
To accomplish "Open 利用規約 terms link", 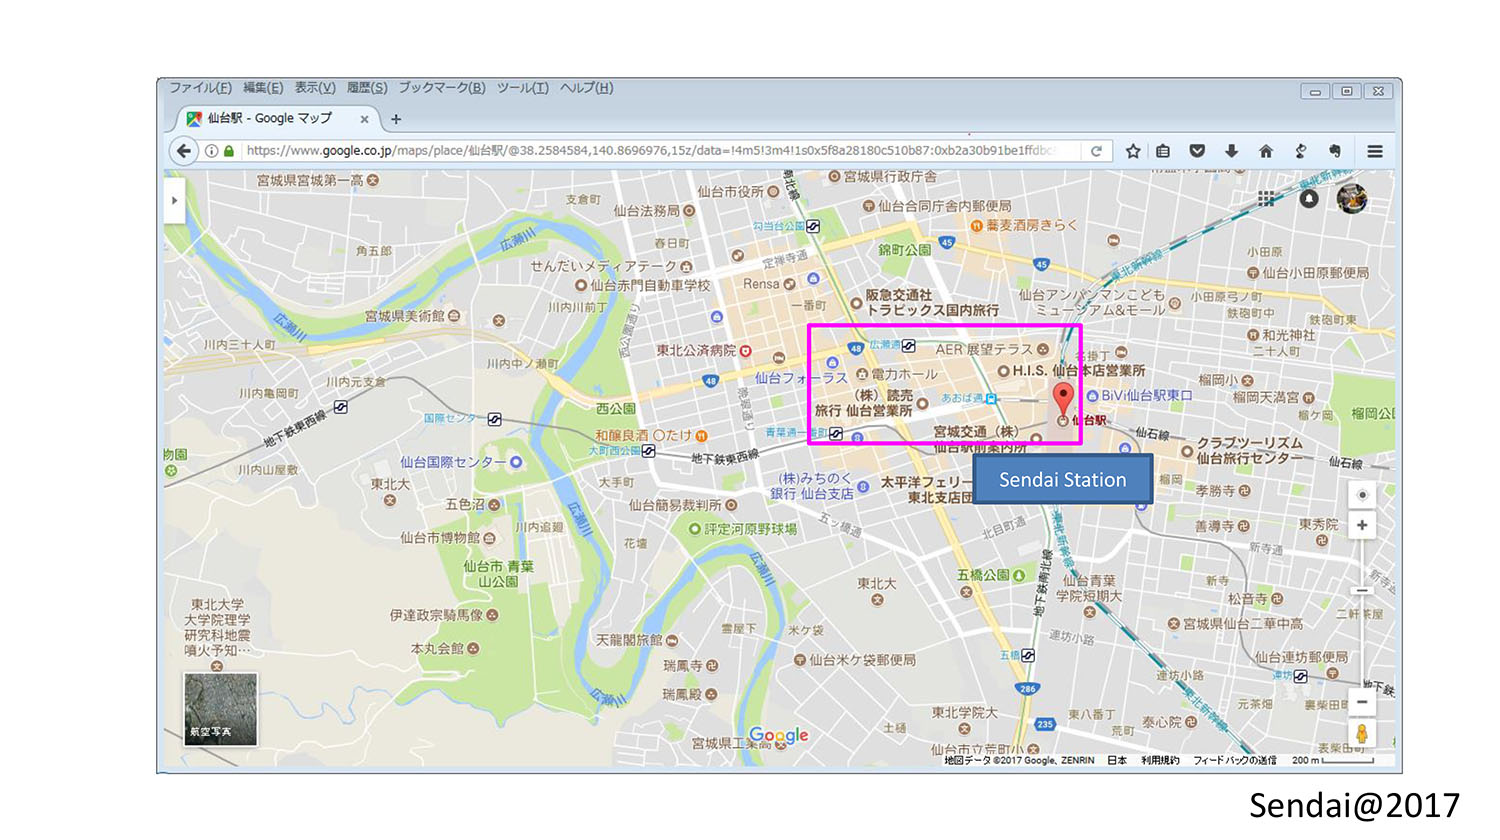I will point(1160,761).
